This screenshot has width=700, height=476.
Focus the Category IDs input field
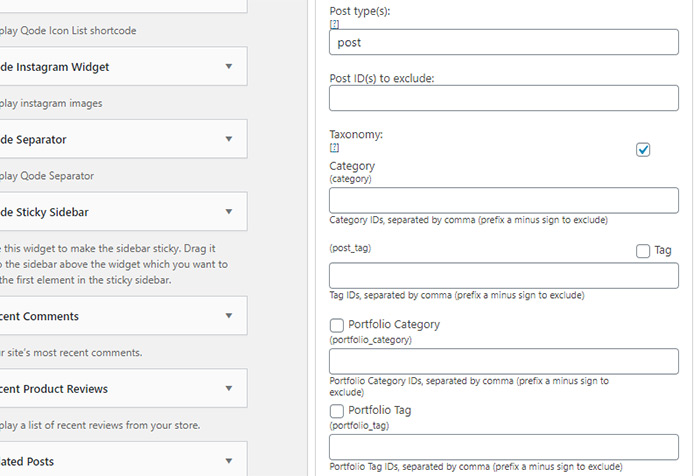[504, 200]
